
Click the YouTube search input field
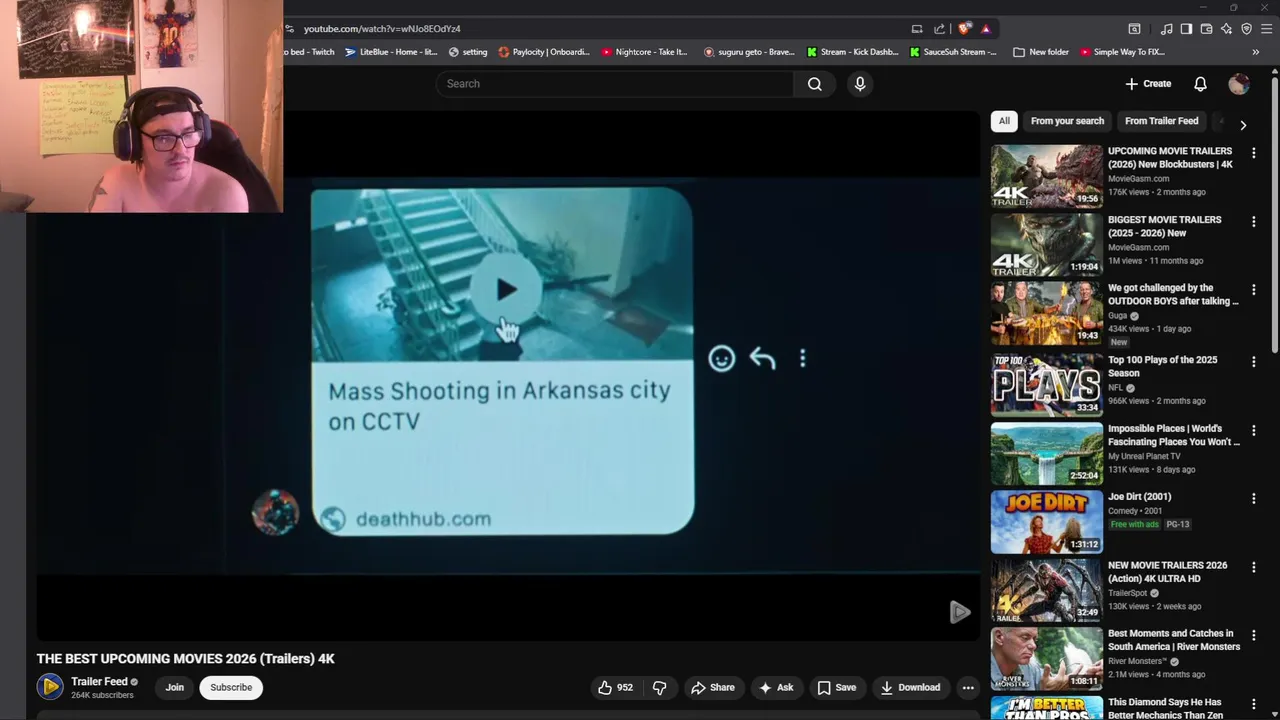(x=615, y=84)
